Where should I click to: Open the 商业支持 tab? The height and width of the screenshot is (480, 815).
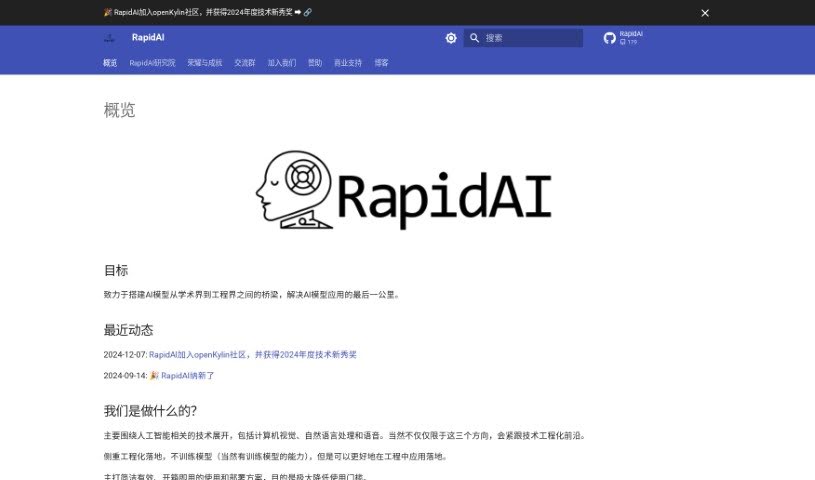click(x=348, y=63)
